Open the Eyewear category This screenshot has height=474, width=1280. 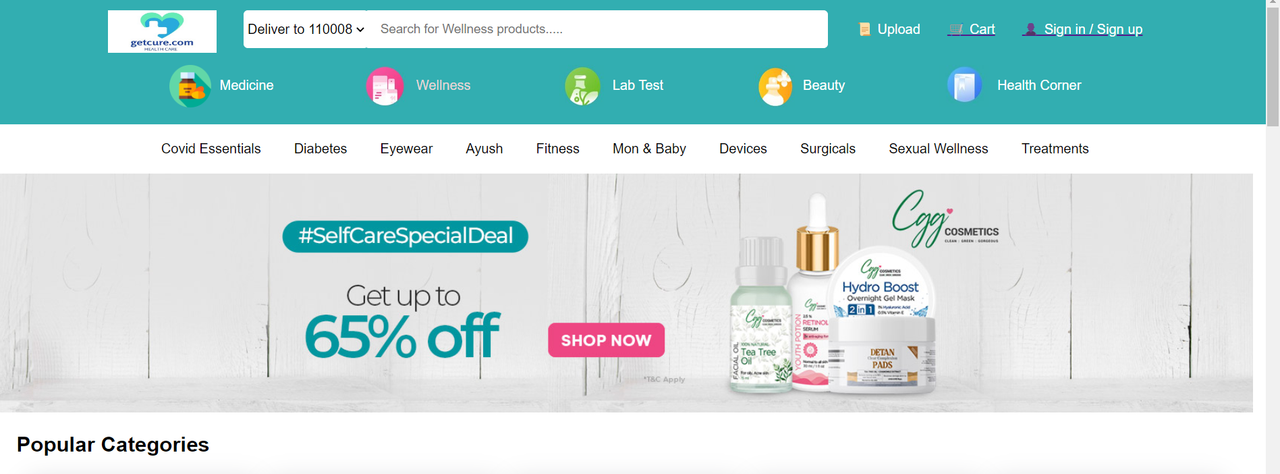point(406,149)
